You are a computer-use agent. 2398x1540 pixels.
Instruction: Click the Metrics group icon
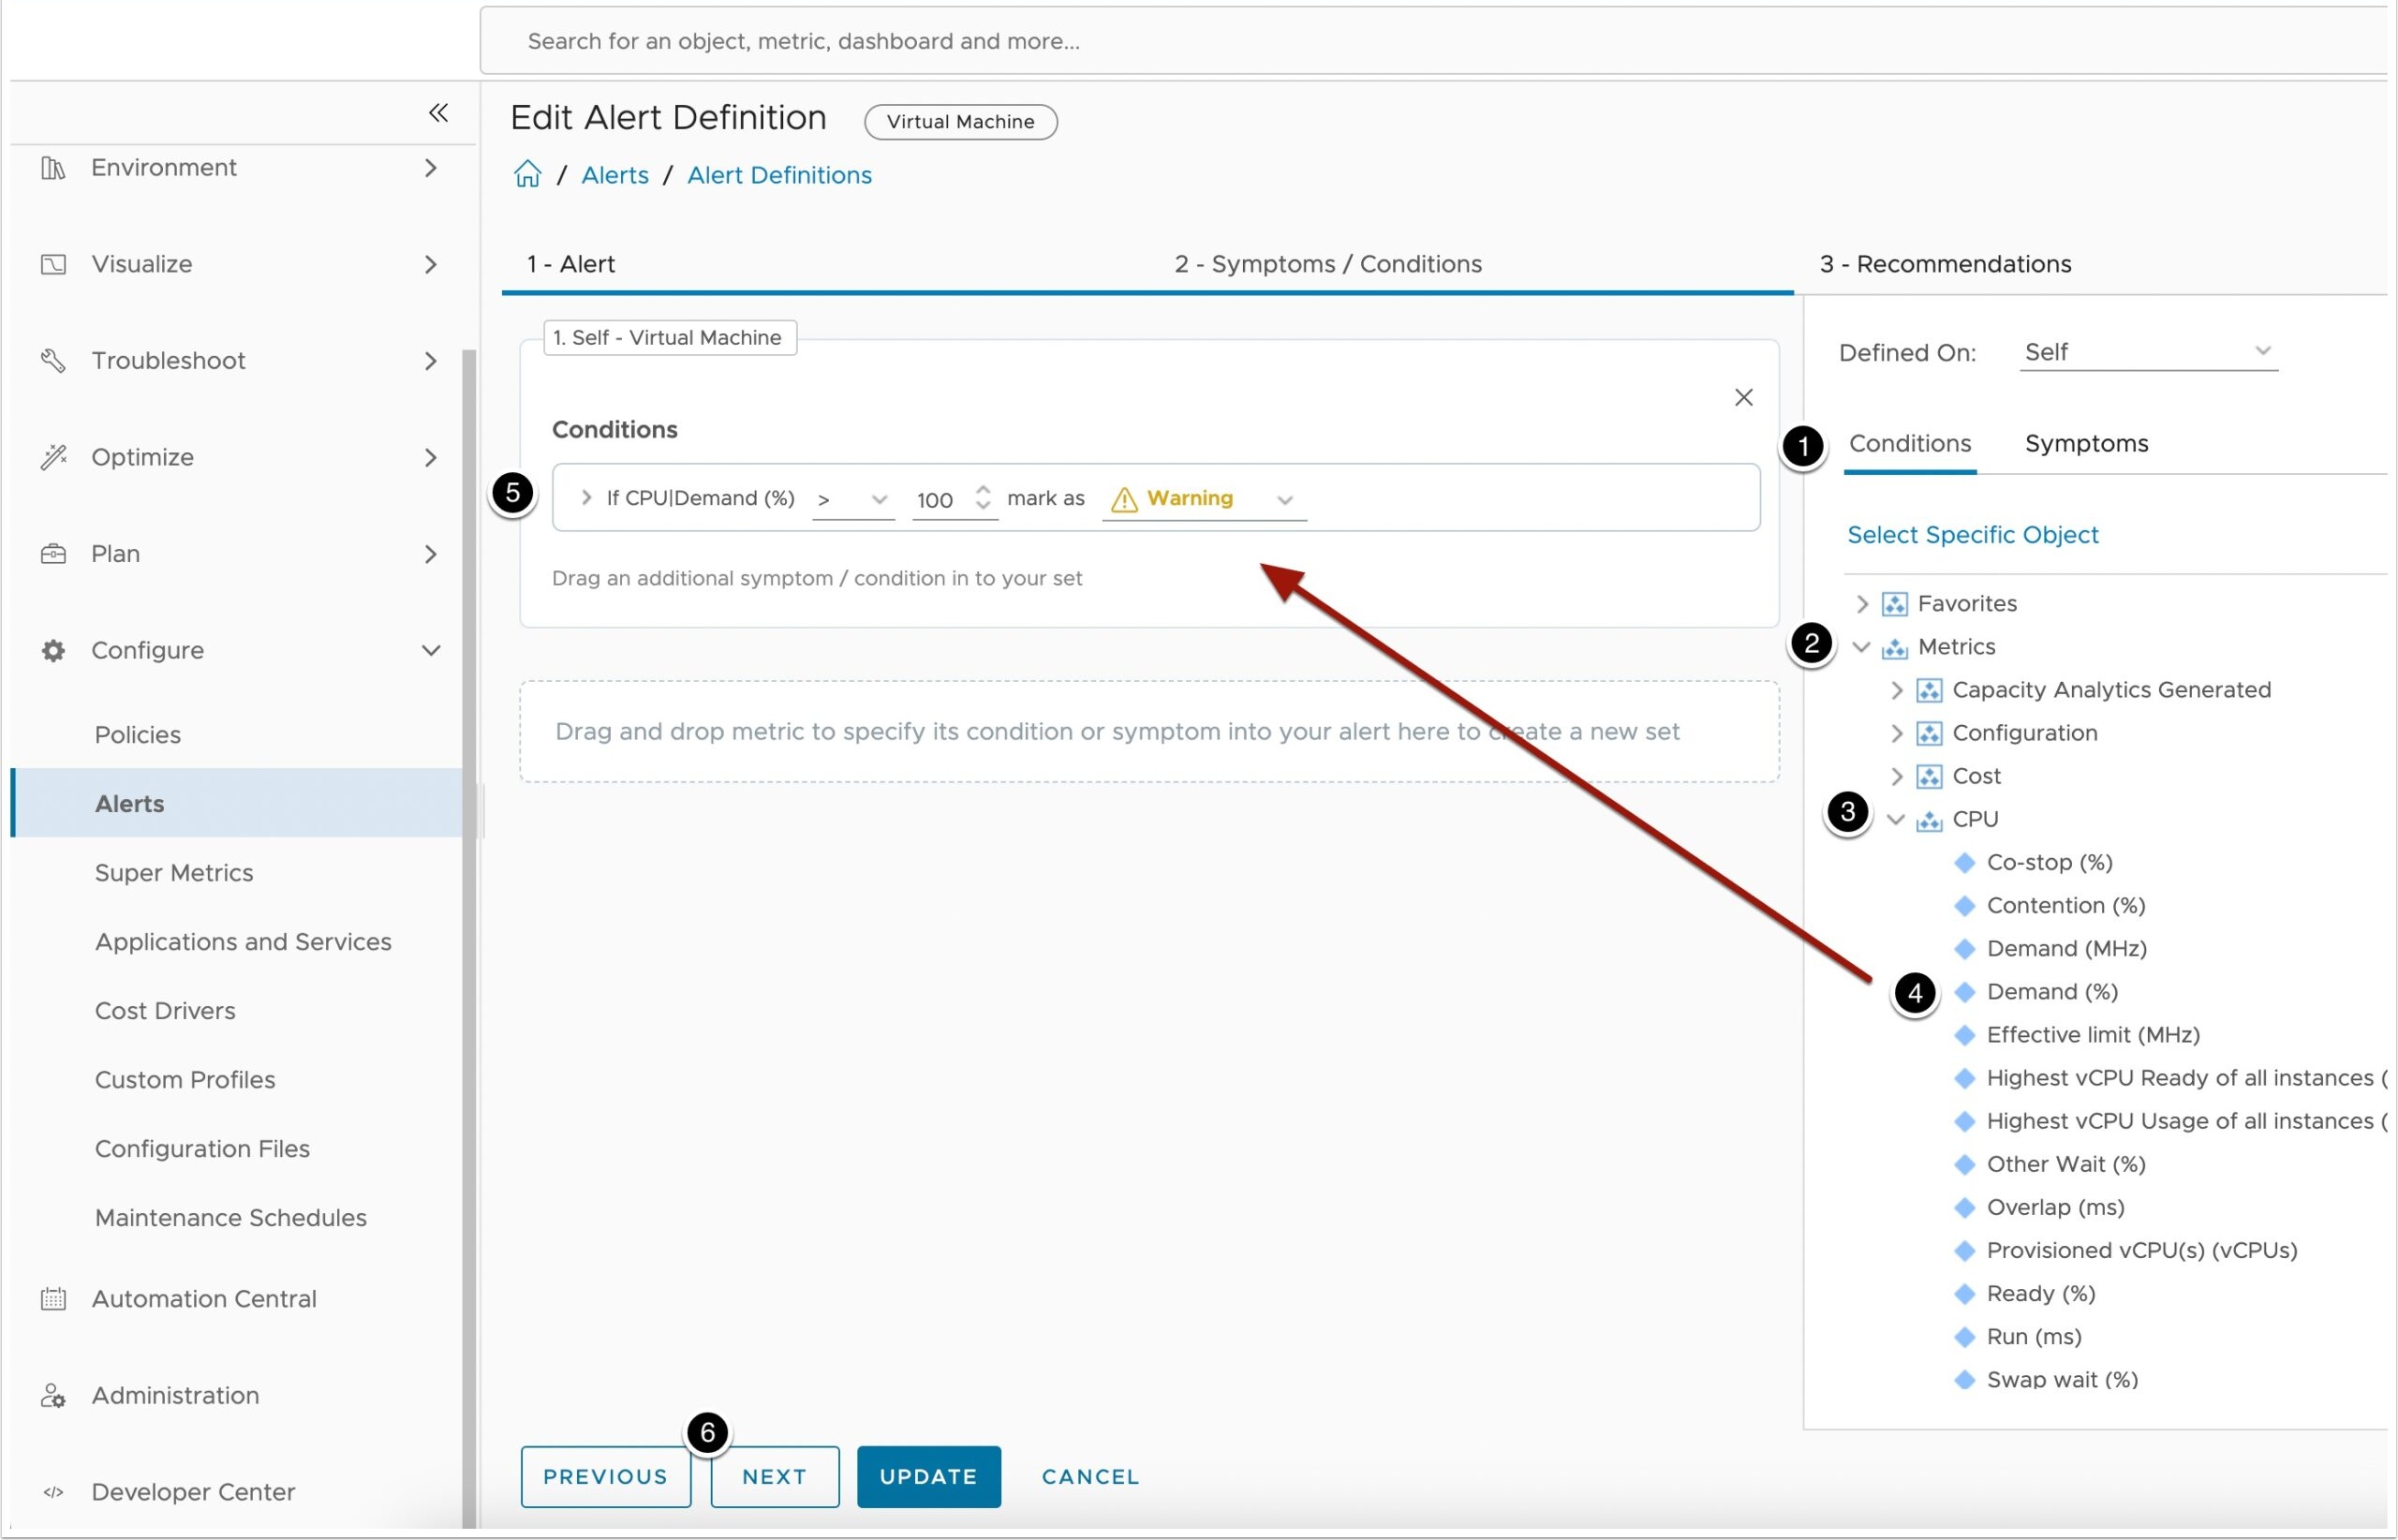(1894, 648)
